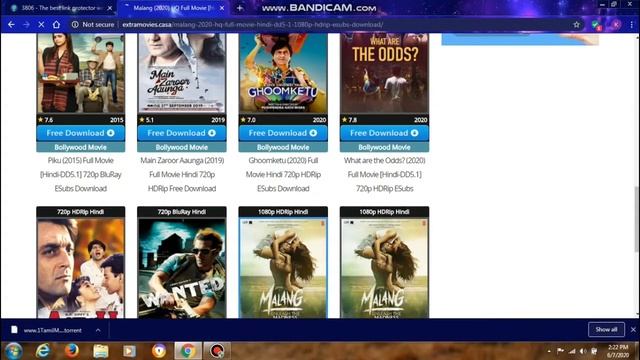Open Chrome Canary icon in taskbar

coord(159,351)
